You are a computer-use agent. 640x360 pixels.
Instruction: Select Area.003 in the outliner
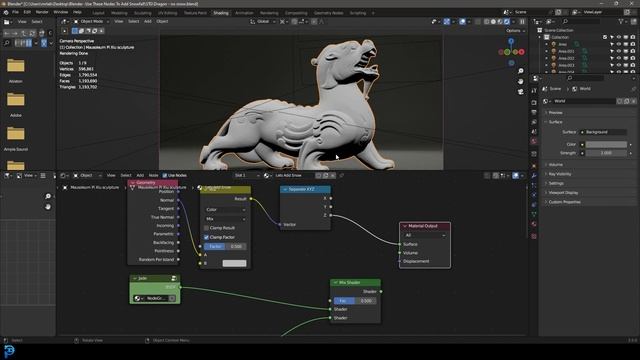(566, 65)
